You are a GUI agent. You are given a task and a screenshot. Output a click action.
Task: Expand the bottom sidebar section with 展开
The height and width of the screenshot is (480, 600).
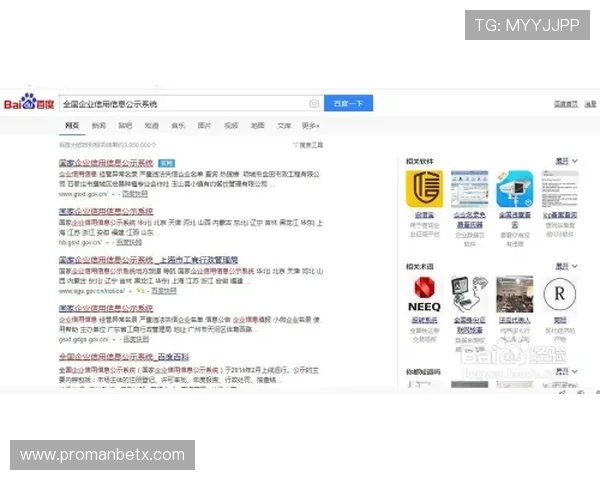click(566, 371)
